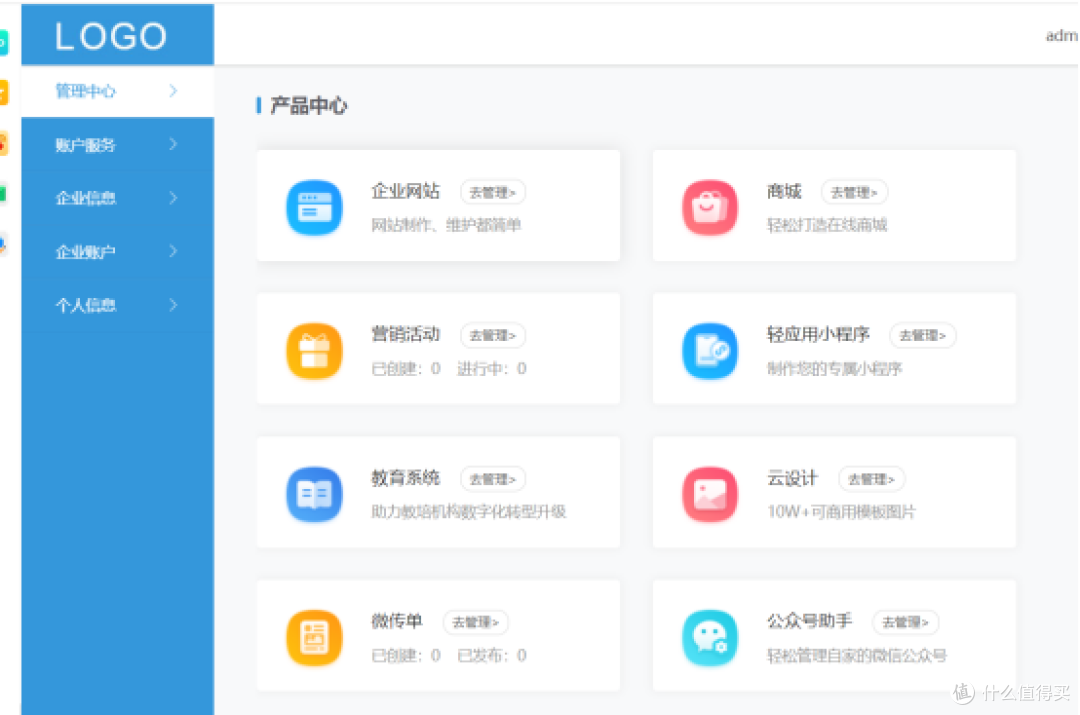Open 去管理 for 云设计

[x=871, y=479]
